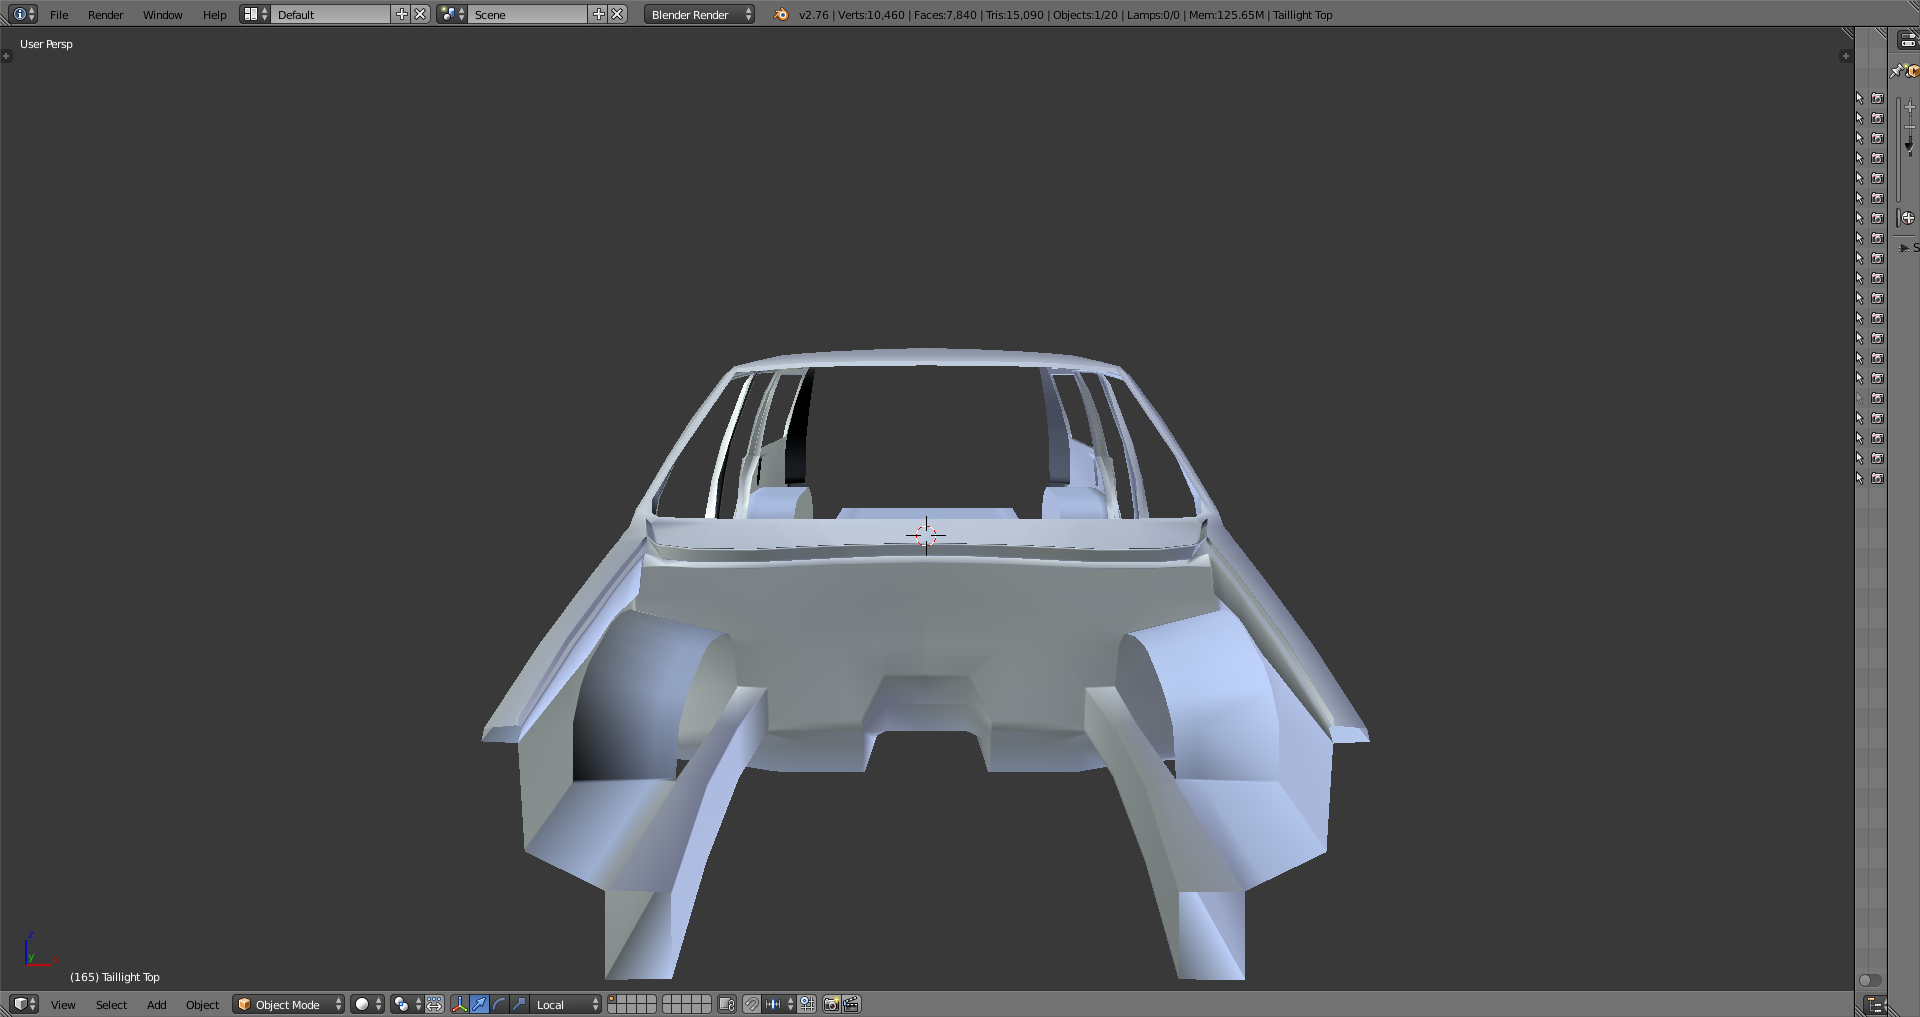Screen dimensions: 1920x1017
Task: Open the 3D View editor type selector
Action: (24, 1004)
